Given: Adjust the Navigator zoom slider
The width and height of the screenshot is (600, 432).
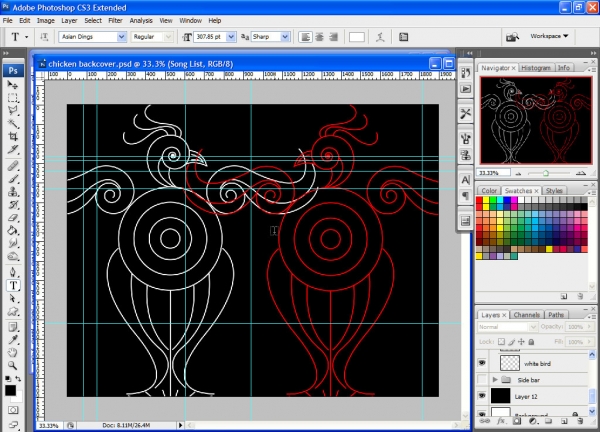Looking at the screenshot, I should pos(546,173).
